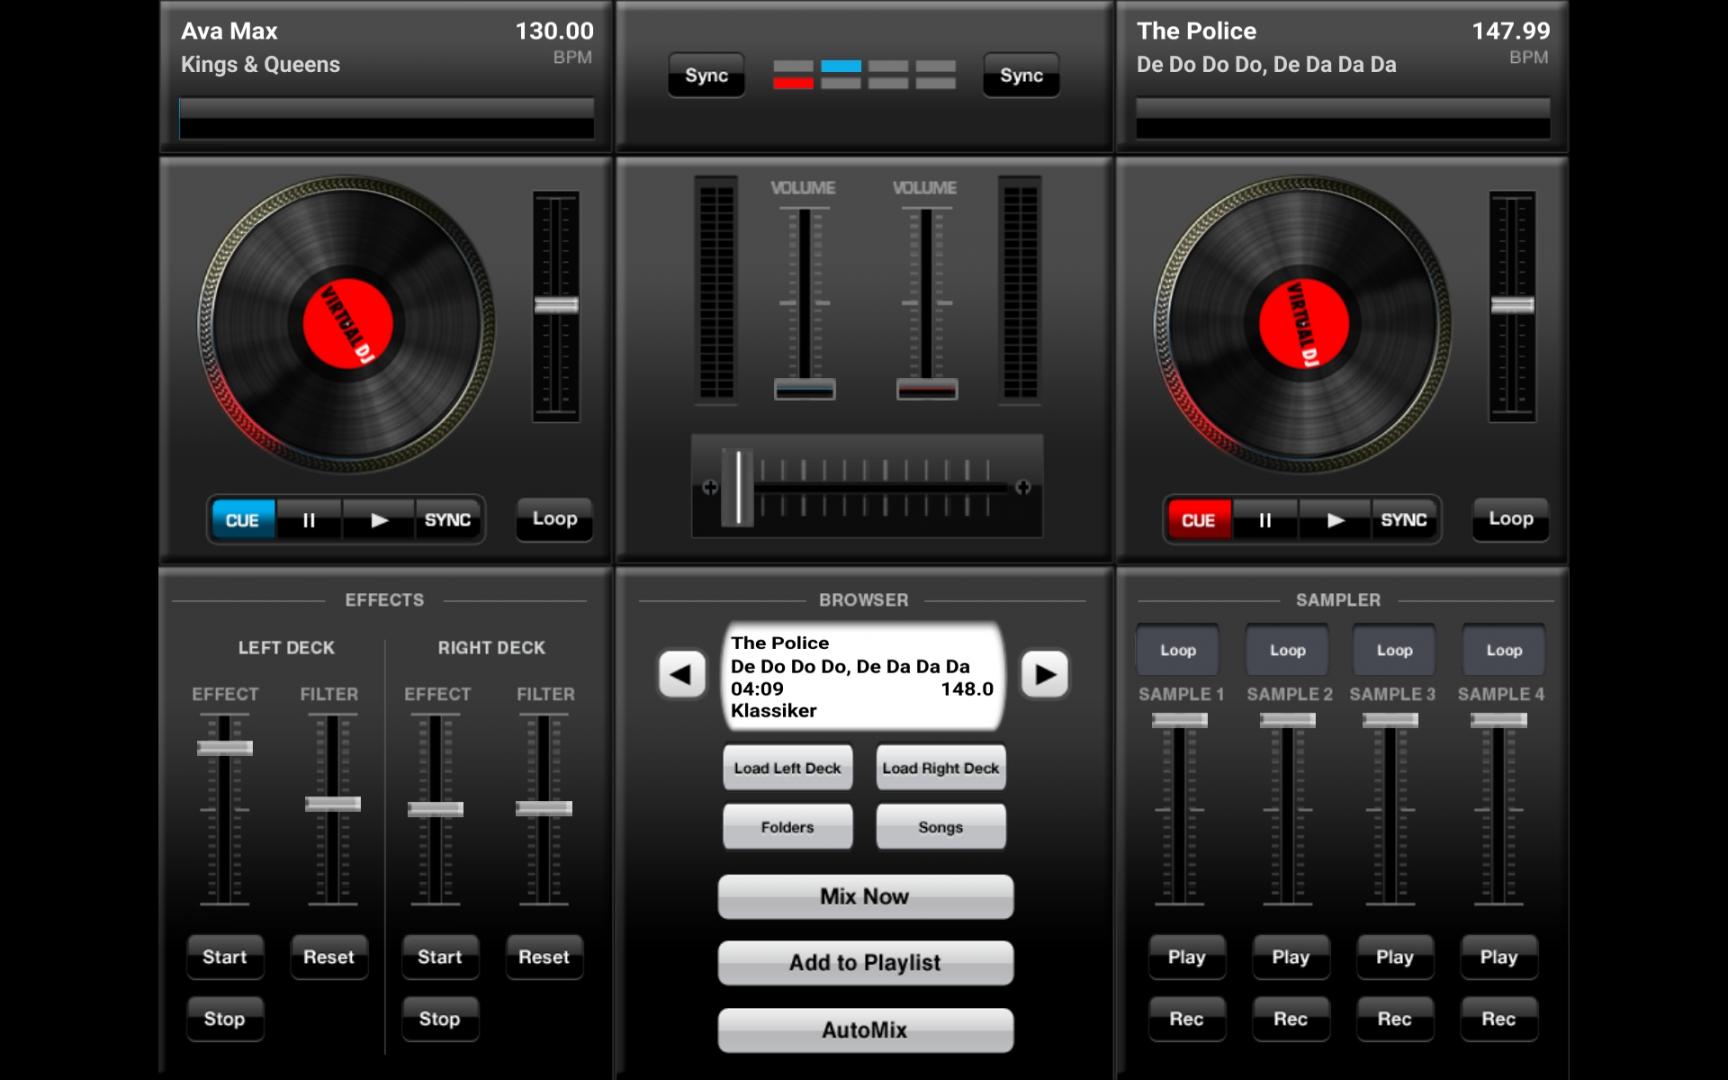Start AutoMix
The height and width of the screenshot is (1080, 1728).
tap(865, 1030)
